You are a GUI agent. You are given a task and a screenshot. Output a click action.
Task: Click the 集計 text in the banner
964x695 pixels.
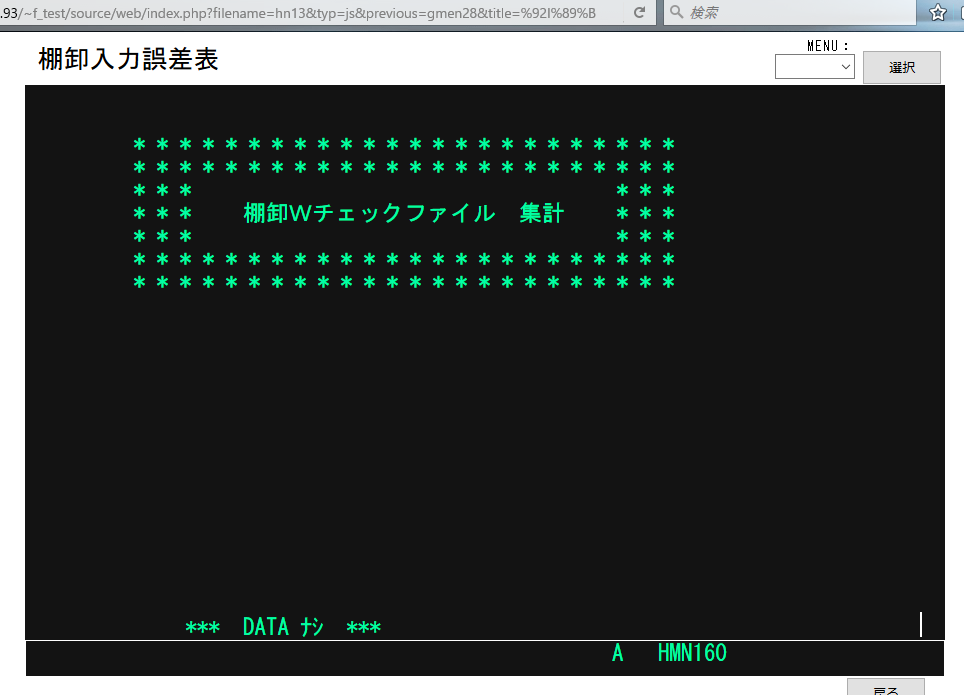(542, 213)
